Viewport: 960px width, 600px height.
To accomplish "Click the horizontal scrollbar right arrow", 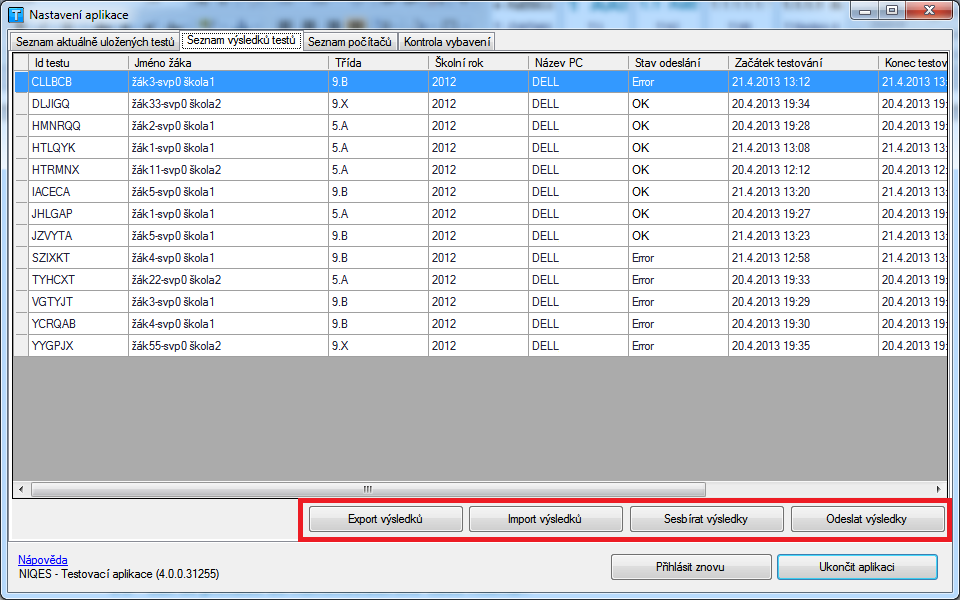I will pyautogui.click(x=939, y=489).
